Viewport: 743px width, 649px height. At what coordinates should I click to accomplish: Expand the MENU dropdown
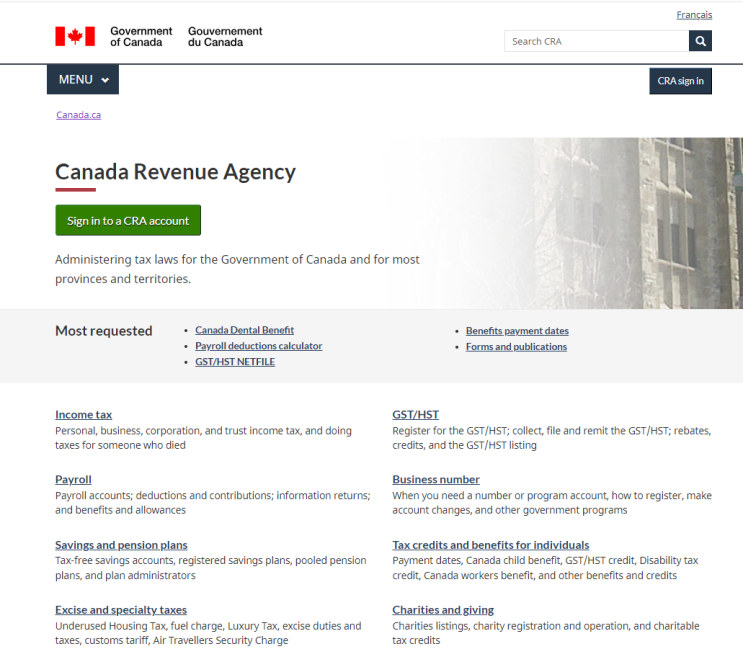83,80
